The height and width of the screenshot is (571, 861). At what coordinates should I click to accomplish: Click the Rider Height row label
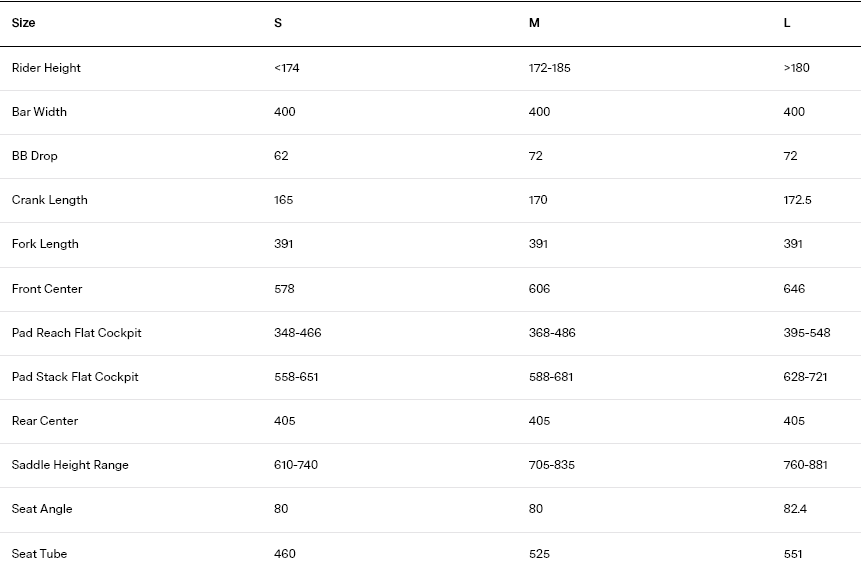coord(46,68)
